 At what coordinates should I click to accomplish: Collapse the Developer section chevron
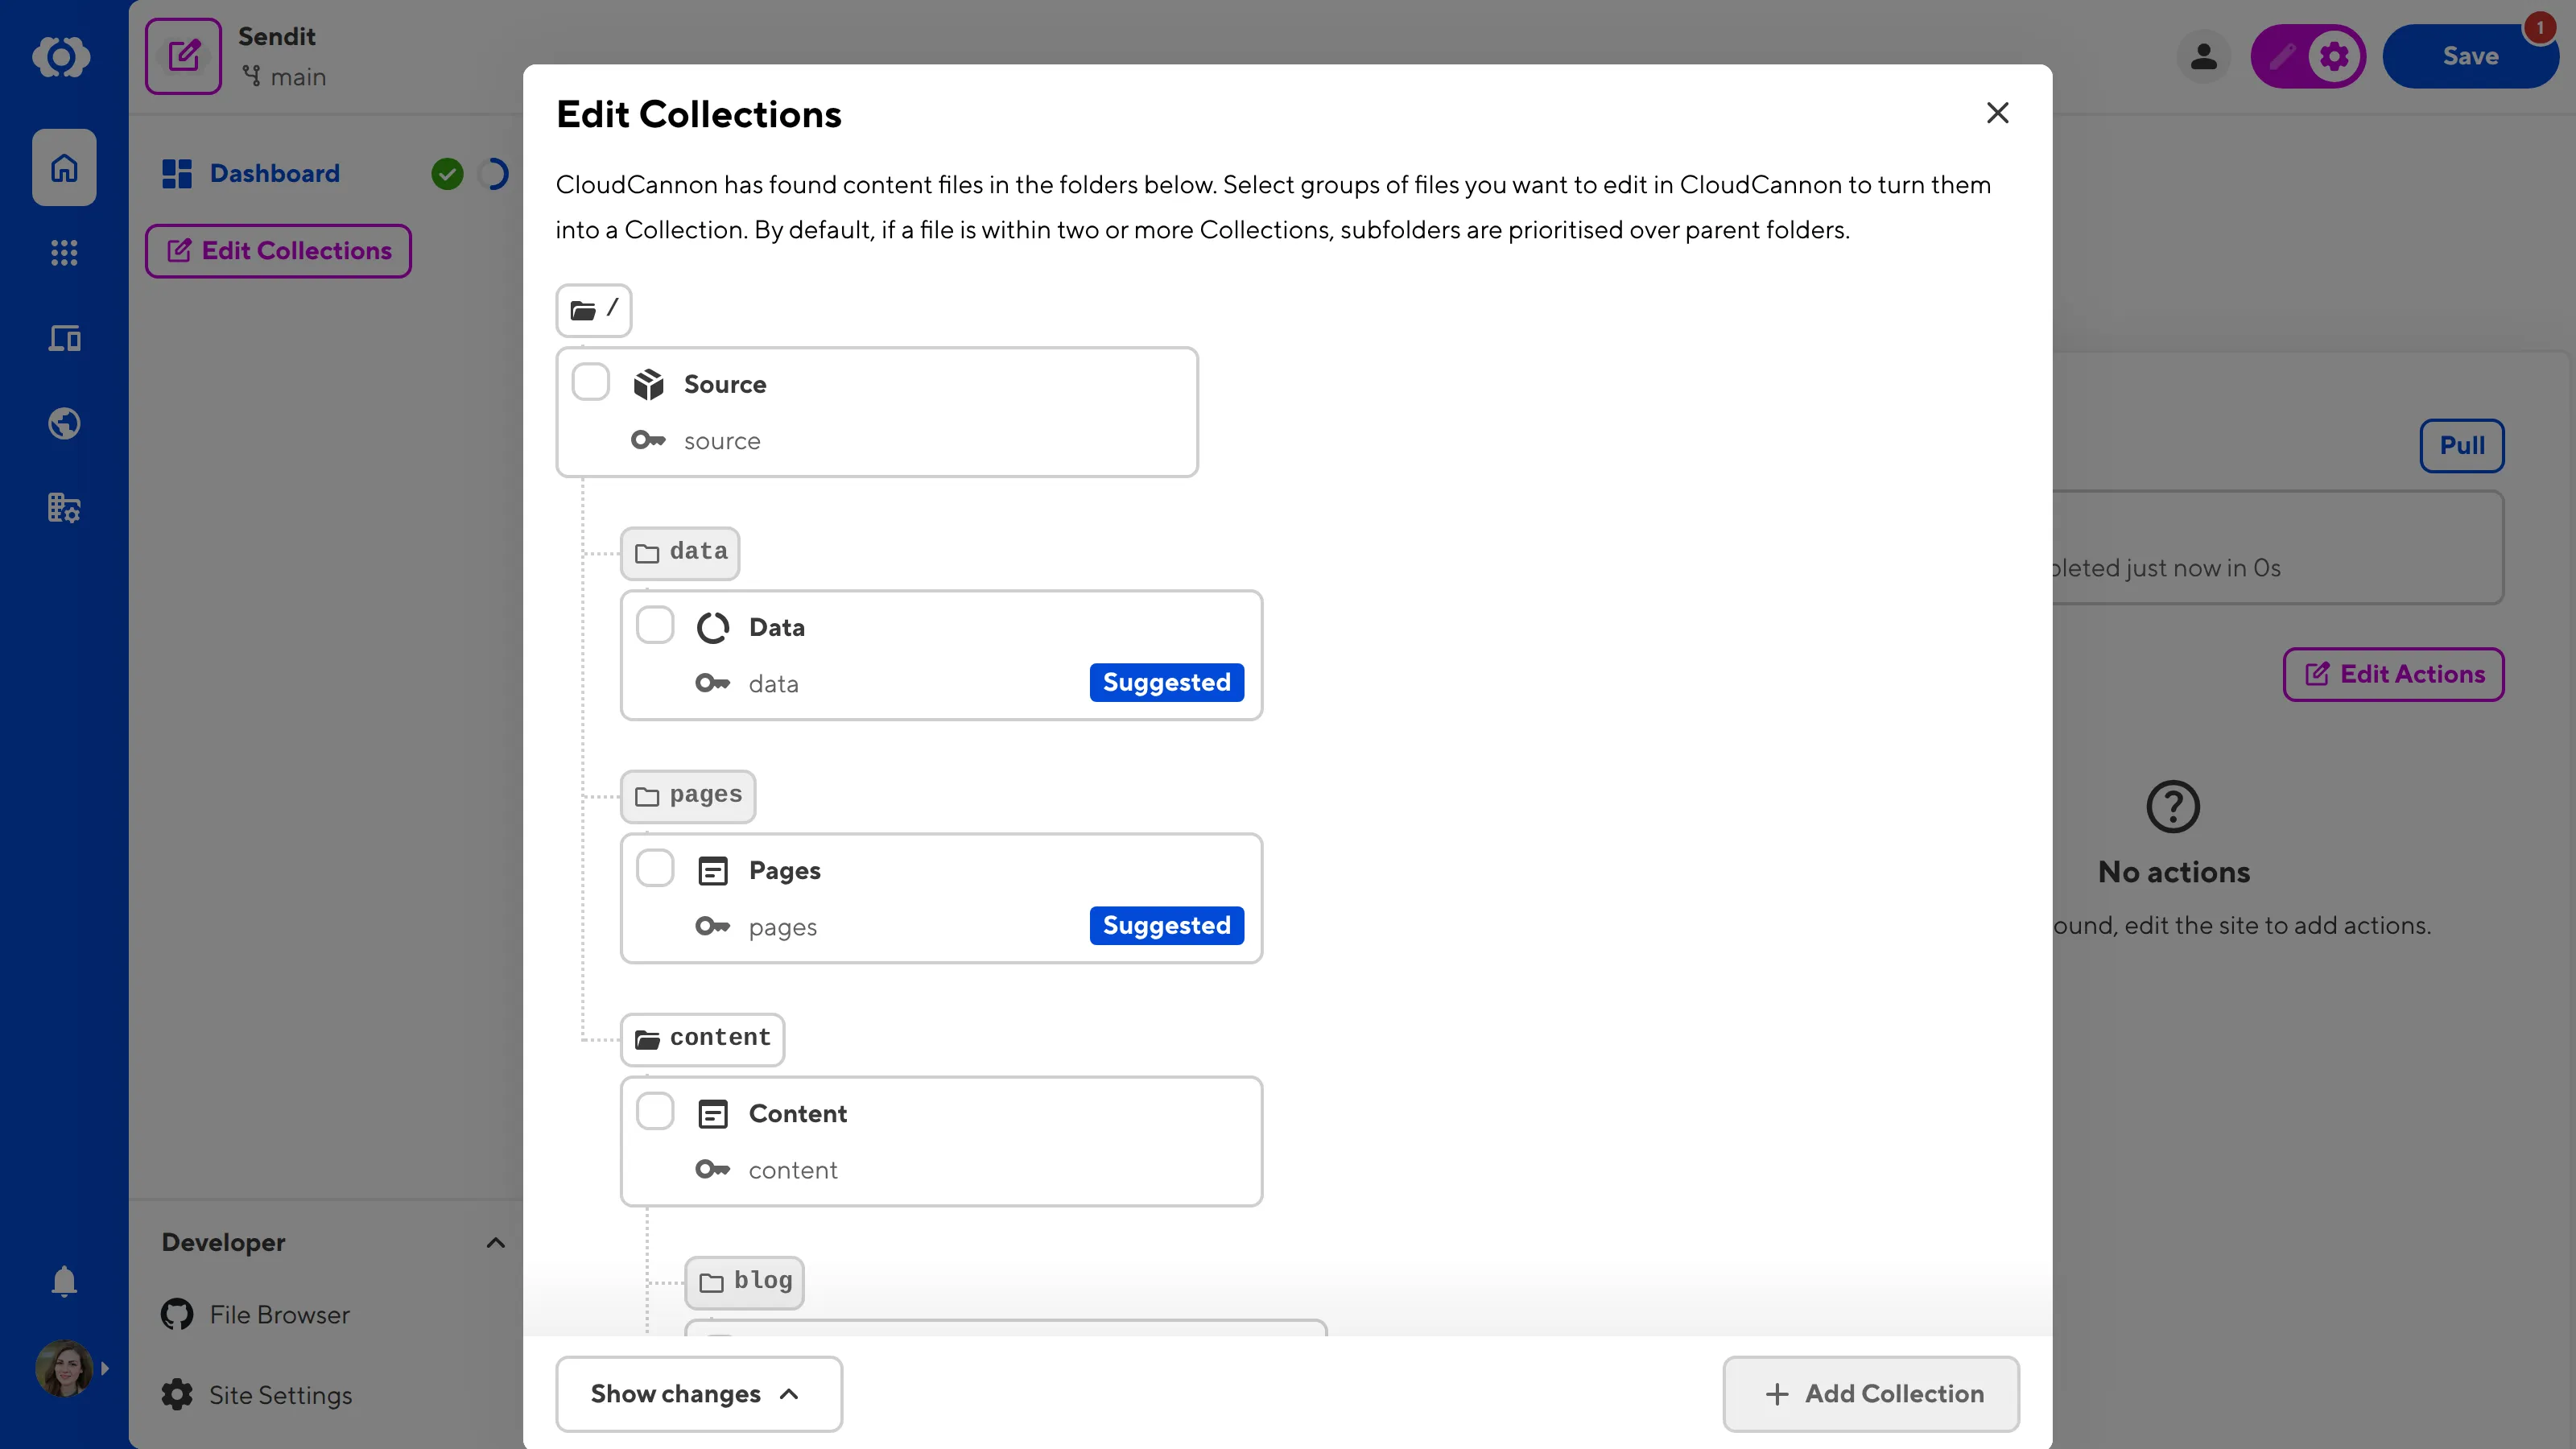tap(495, 1242)
